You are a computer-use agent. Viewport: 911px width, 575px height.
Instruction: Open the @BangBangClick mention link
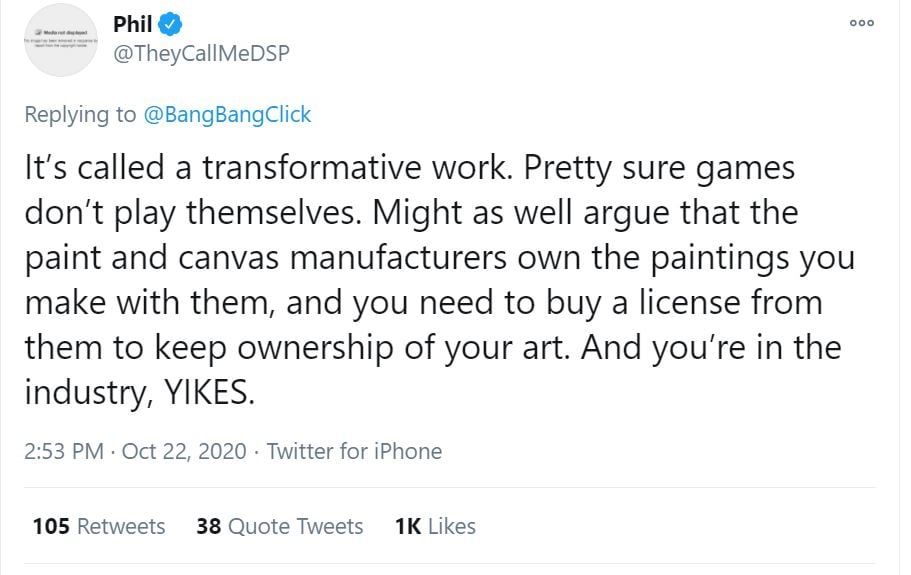[228, 114]
